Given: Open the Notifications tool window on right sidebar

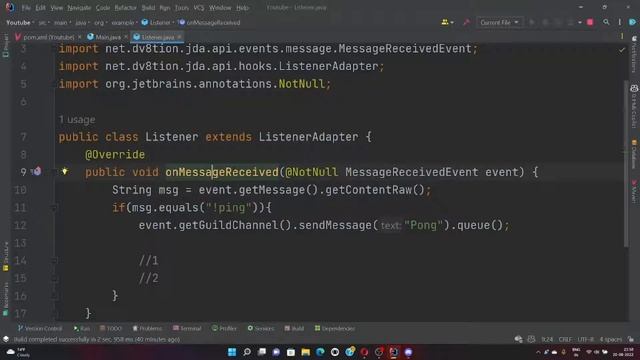Looking at the screenshot, I should (634, 54).
